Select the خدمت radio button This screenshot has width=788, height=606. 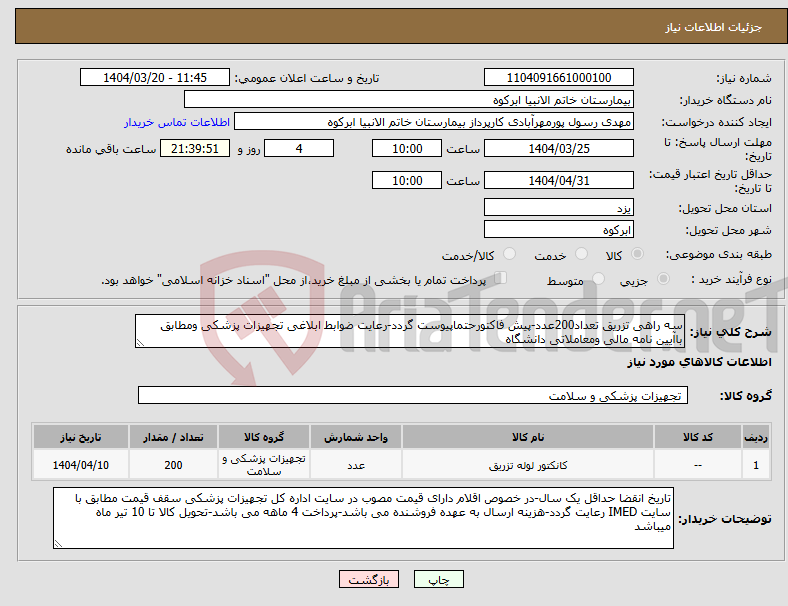coord(581,254)
